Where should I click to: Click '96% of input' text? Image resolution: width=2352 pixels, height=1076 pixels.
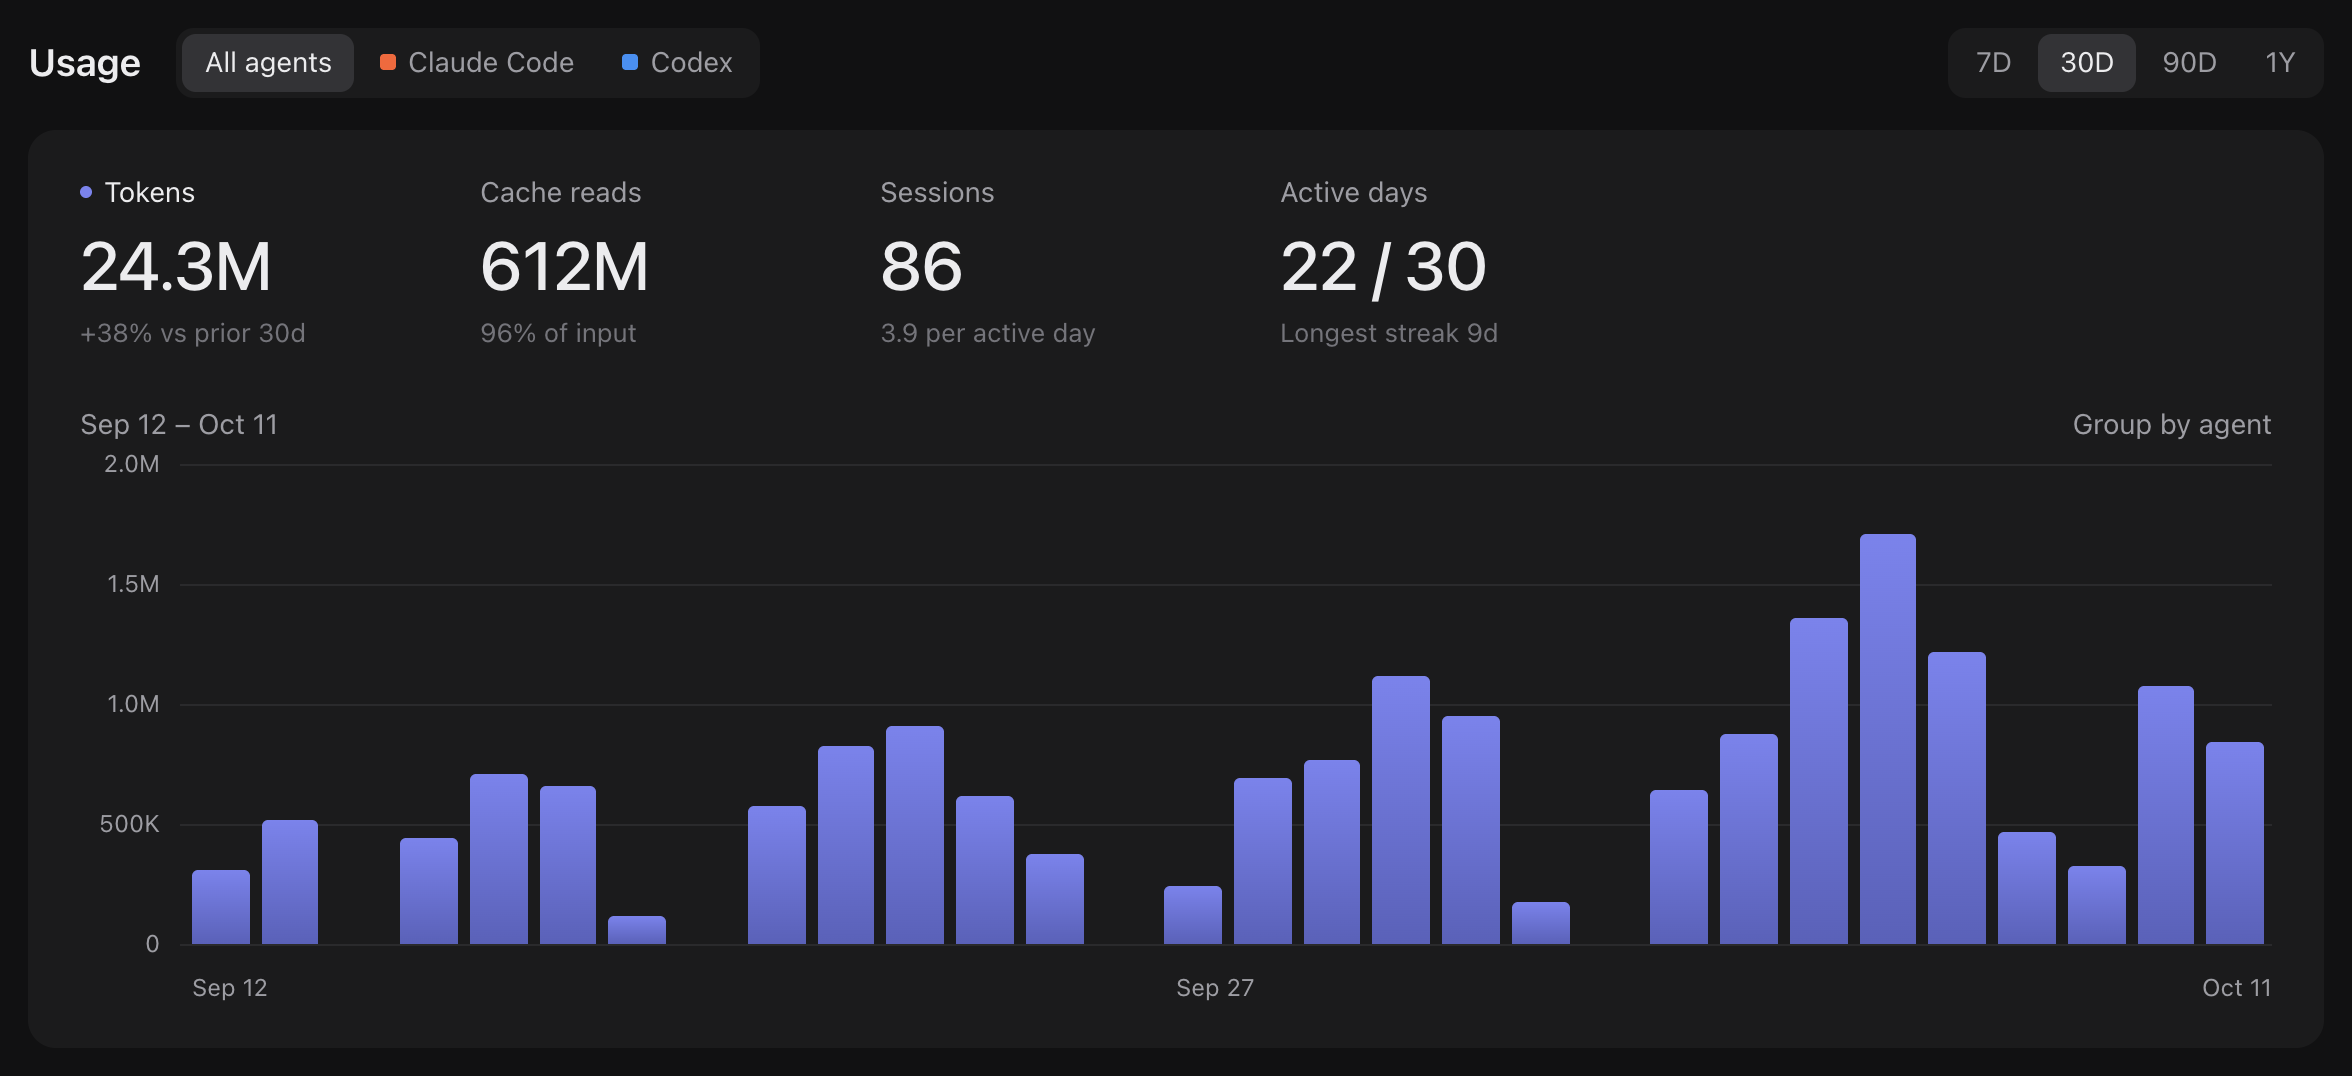[x=558, y=333]
